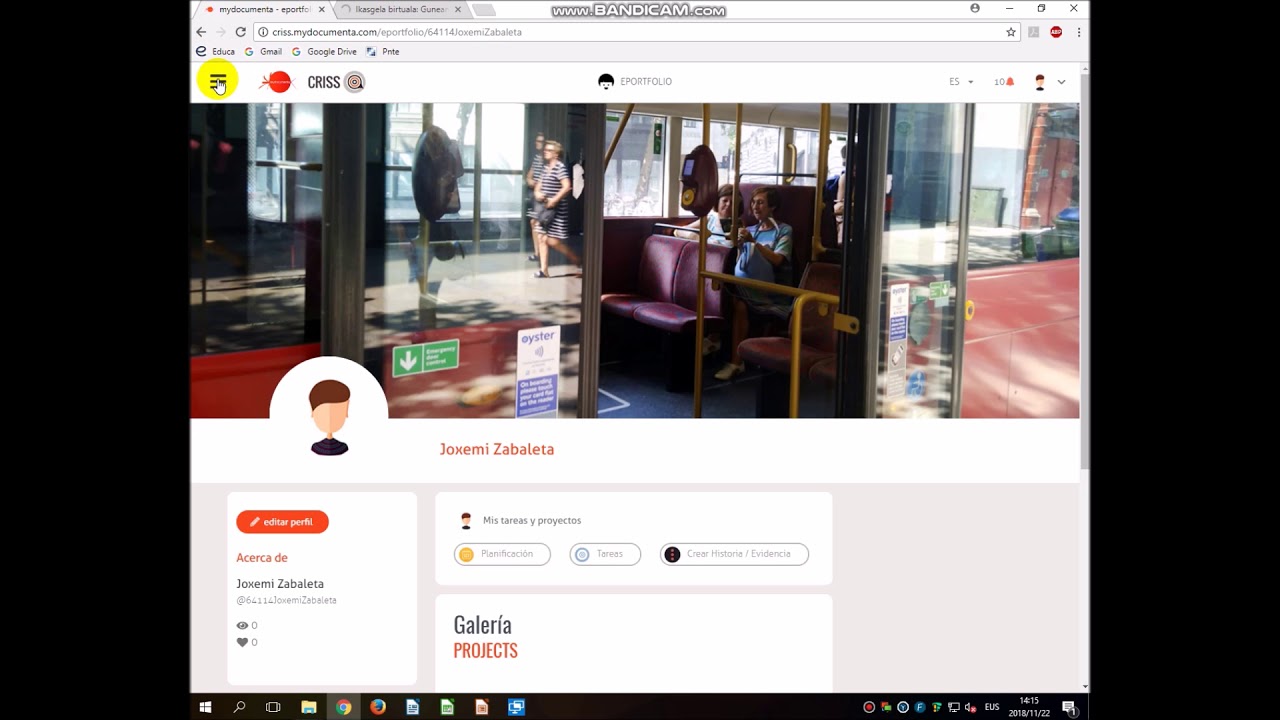Image resolution: width=1280 pixels, height=720 pixels.
Task: Expand the user account chevron
Action: pos(1061,82)
